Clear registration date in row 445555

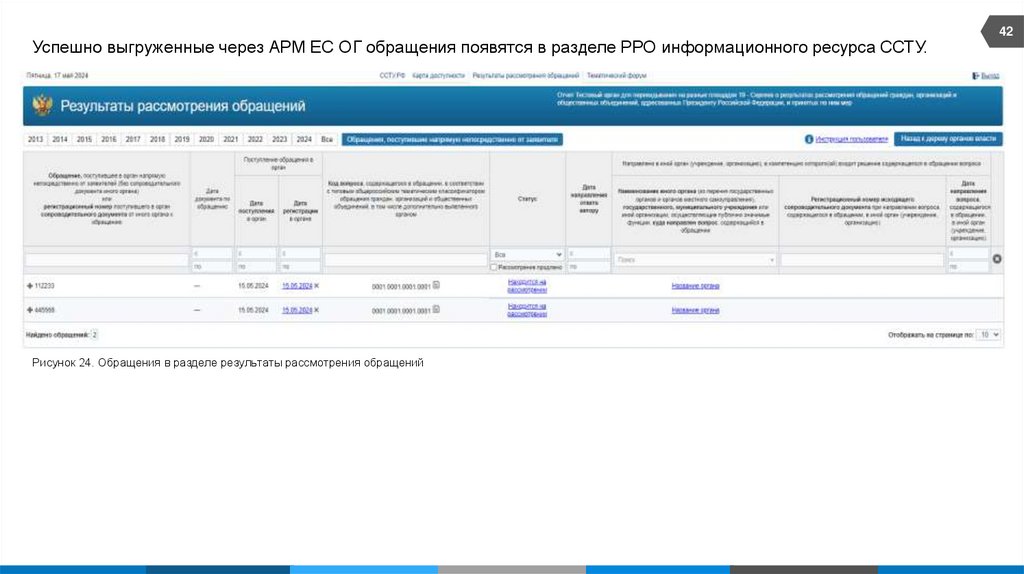pyautogui.click(x=317, y=310)
